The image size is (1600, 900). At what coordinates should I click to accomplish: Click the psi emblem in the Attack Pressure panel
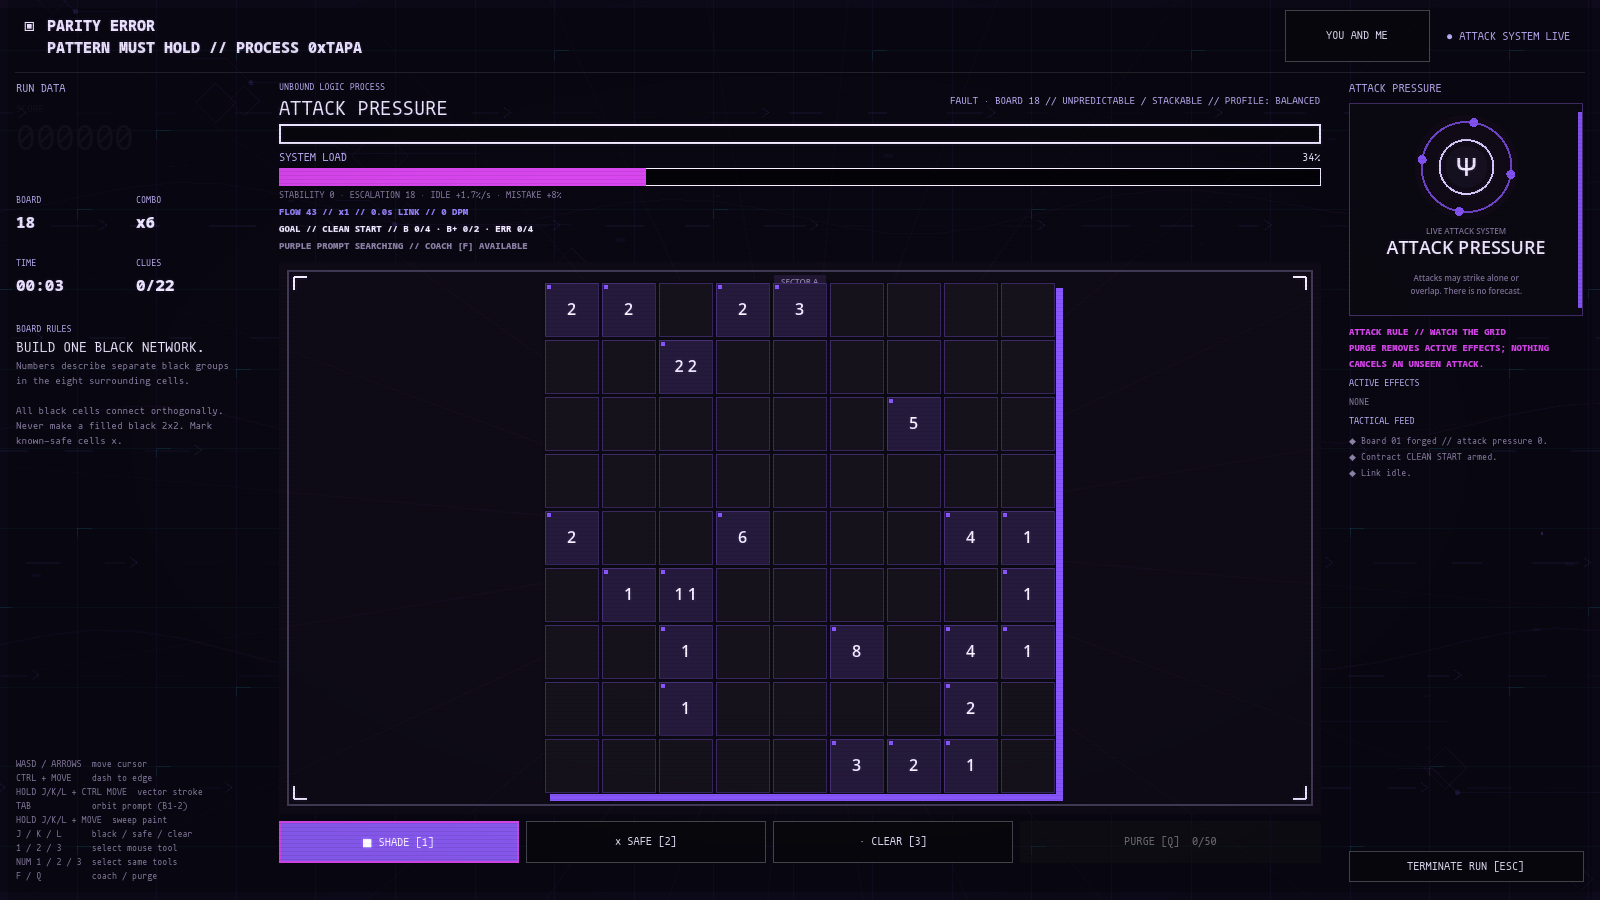(x=1466, y=167)
